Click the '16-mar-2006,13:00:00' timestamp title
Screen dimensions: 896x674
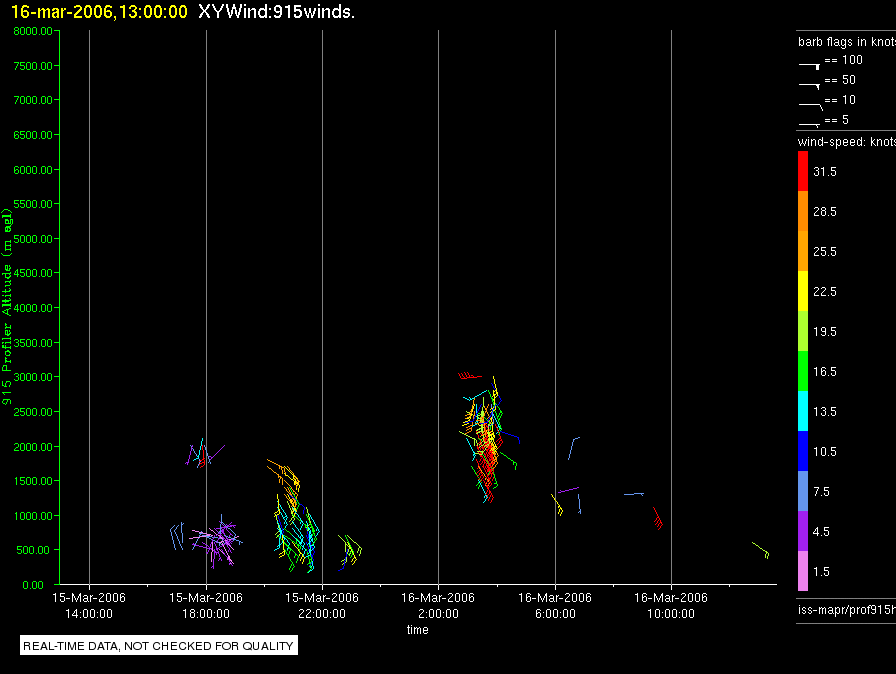(x=99, y=11)
